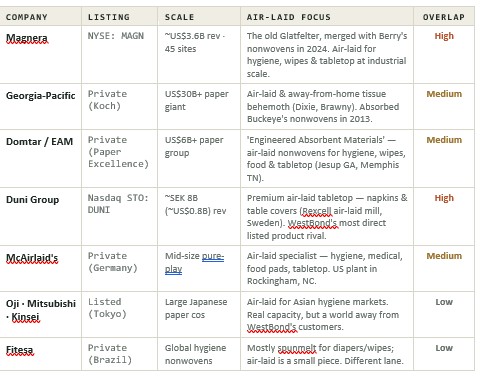Click the Listed (Tokyo) listing cell
Viewport: 480px width, 386px height.
coord(119,315)
